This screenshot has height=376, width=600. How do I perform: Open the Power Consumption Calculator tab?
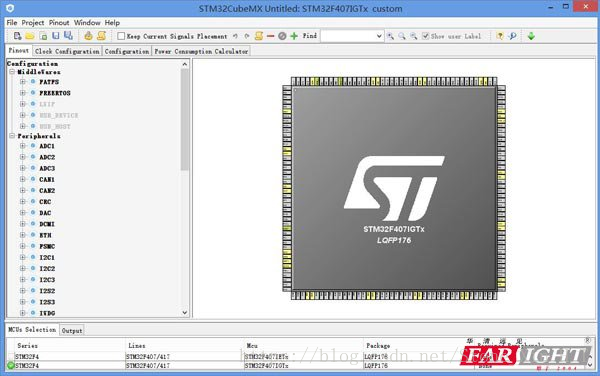201,51
